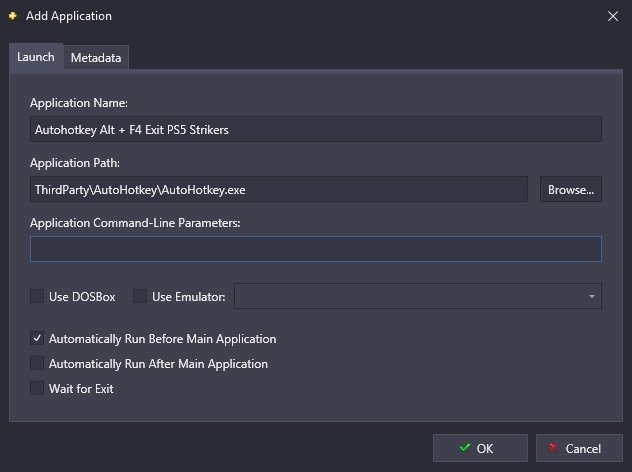Uncheck Automatically Run Before Main Application
The width and height of the screenshot is (632, 472).
[37, 338]
